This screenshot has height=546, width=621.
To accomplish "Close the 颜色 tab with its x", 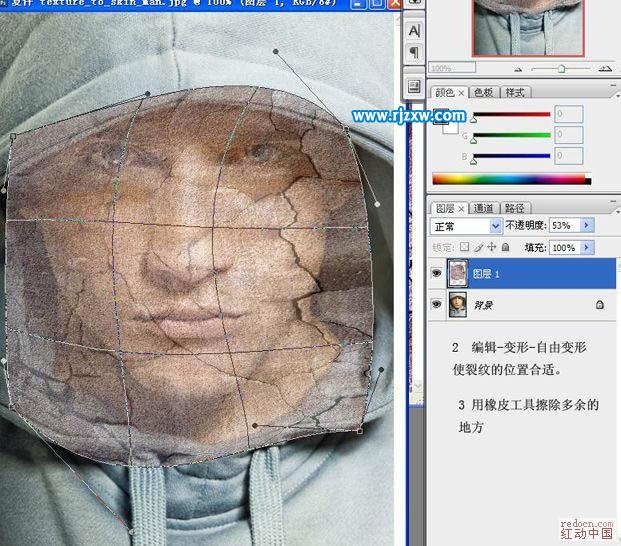I will (x=461, y=93).
